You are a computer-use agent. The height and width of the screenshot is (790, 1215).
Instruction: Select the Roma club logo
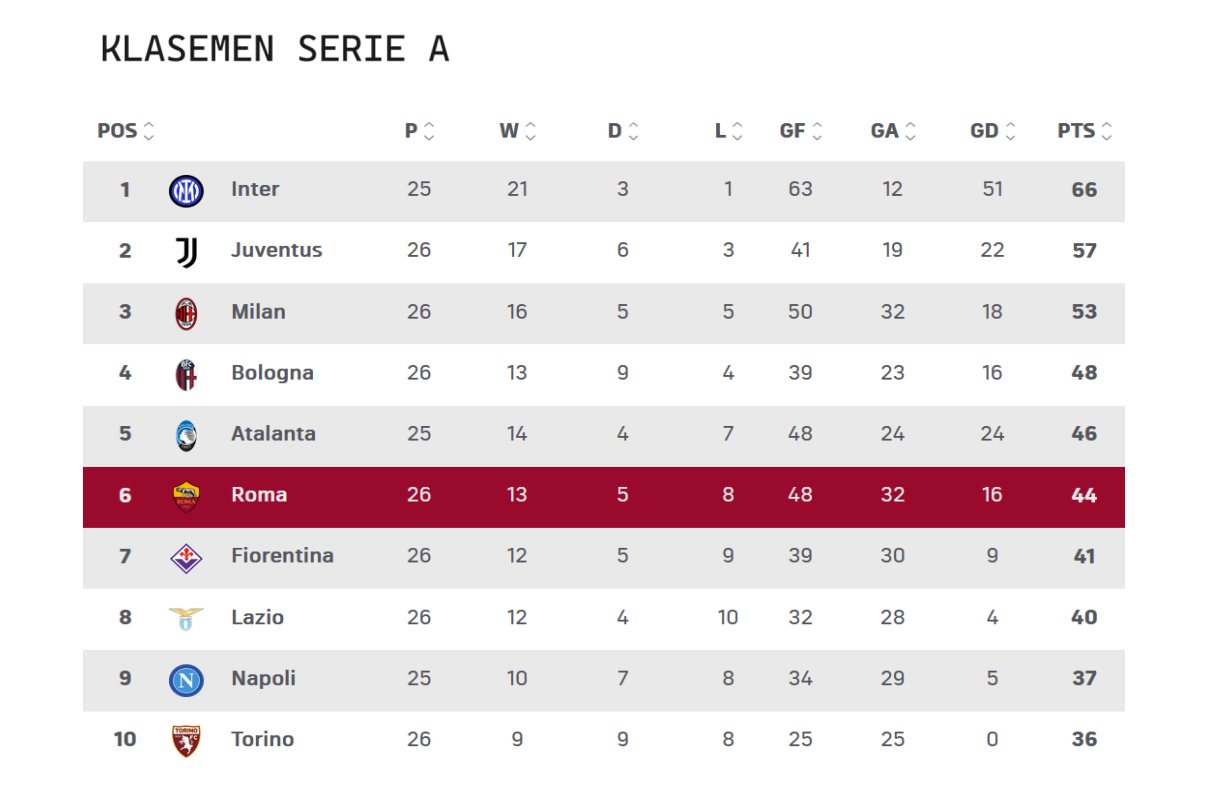[185, 494]
